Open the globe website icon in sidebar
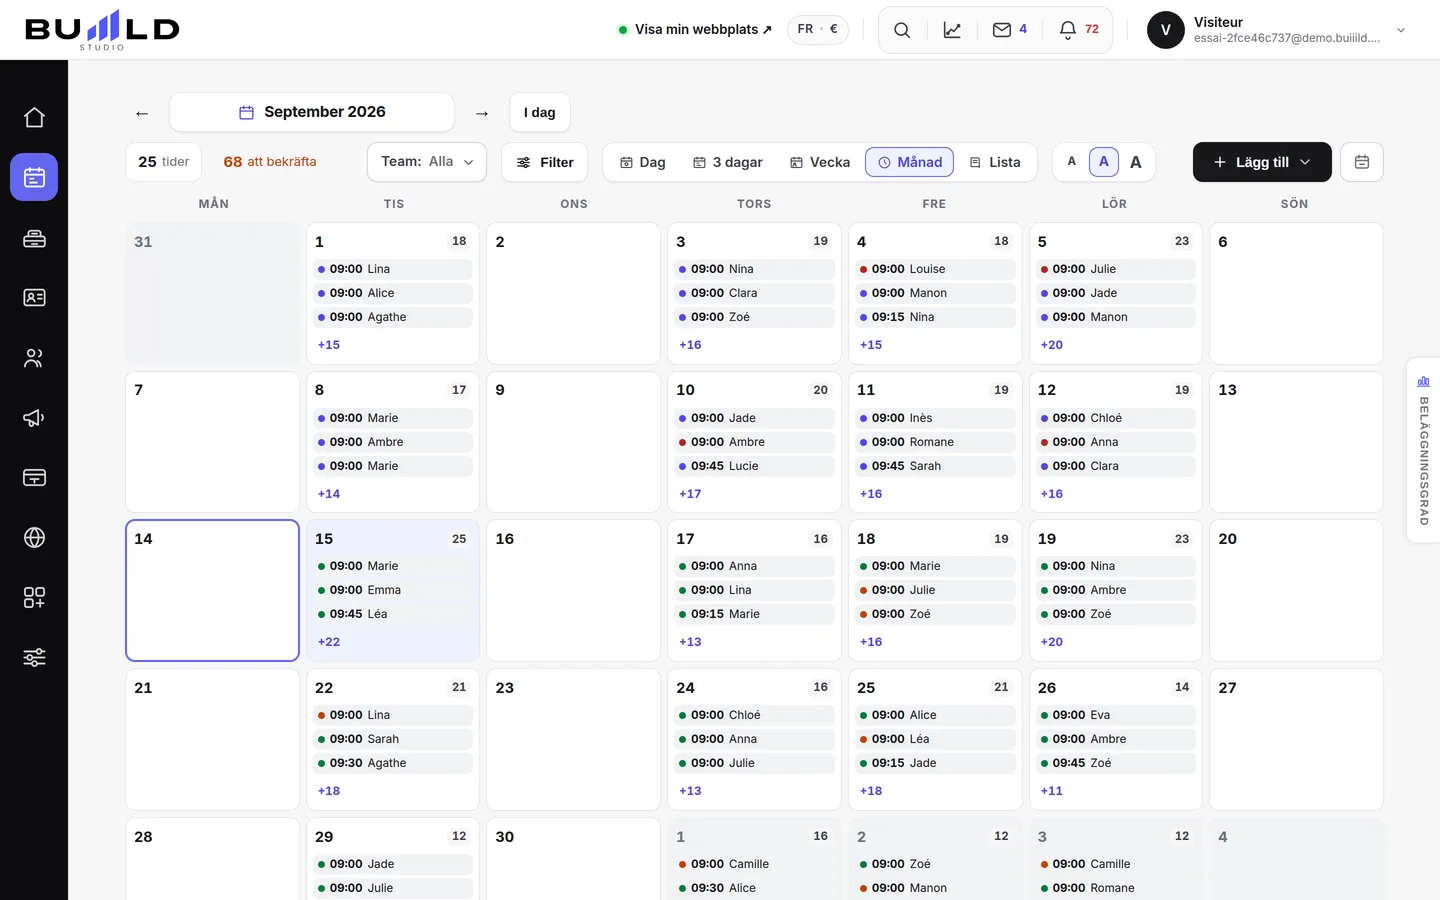This screenshot has width=1440, height=900. 34,537
